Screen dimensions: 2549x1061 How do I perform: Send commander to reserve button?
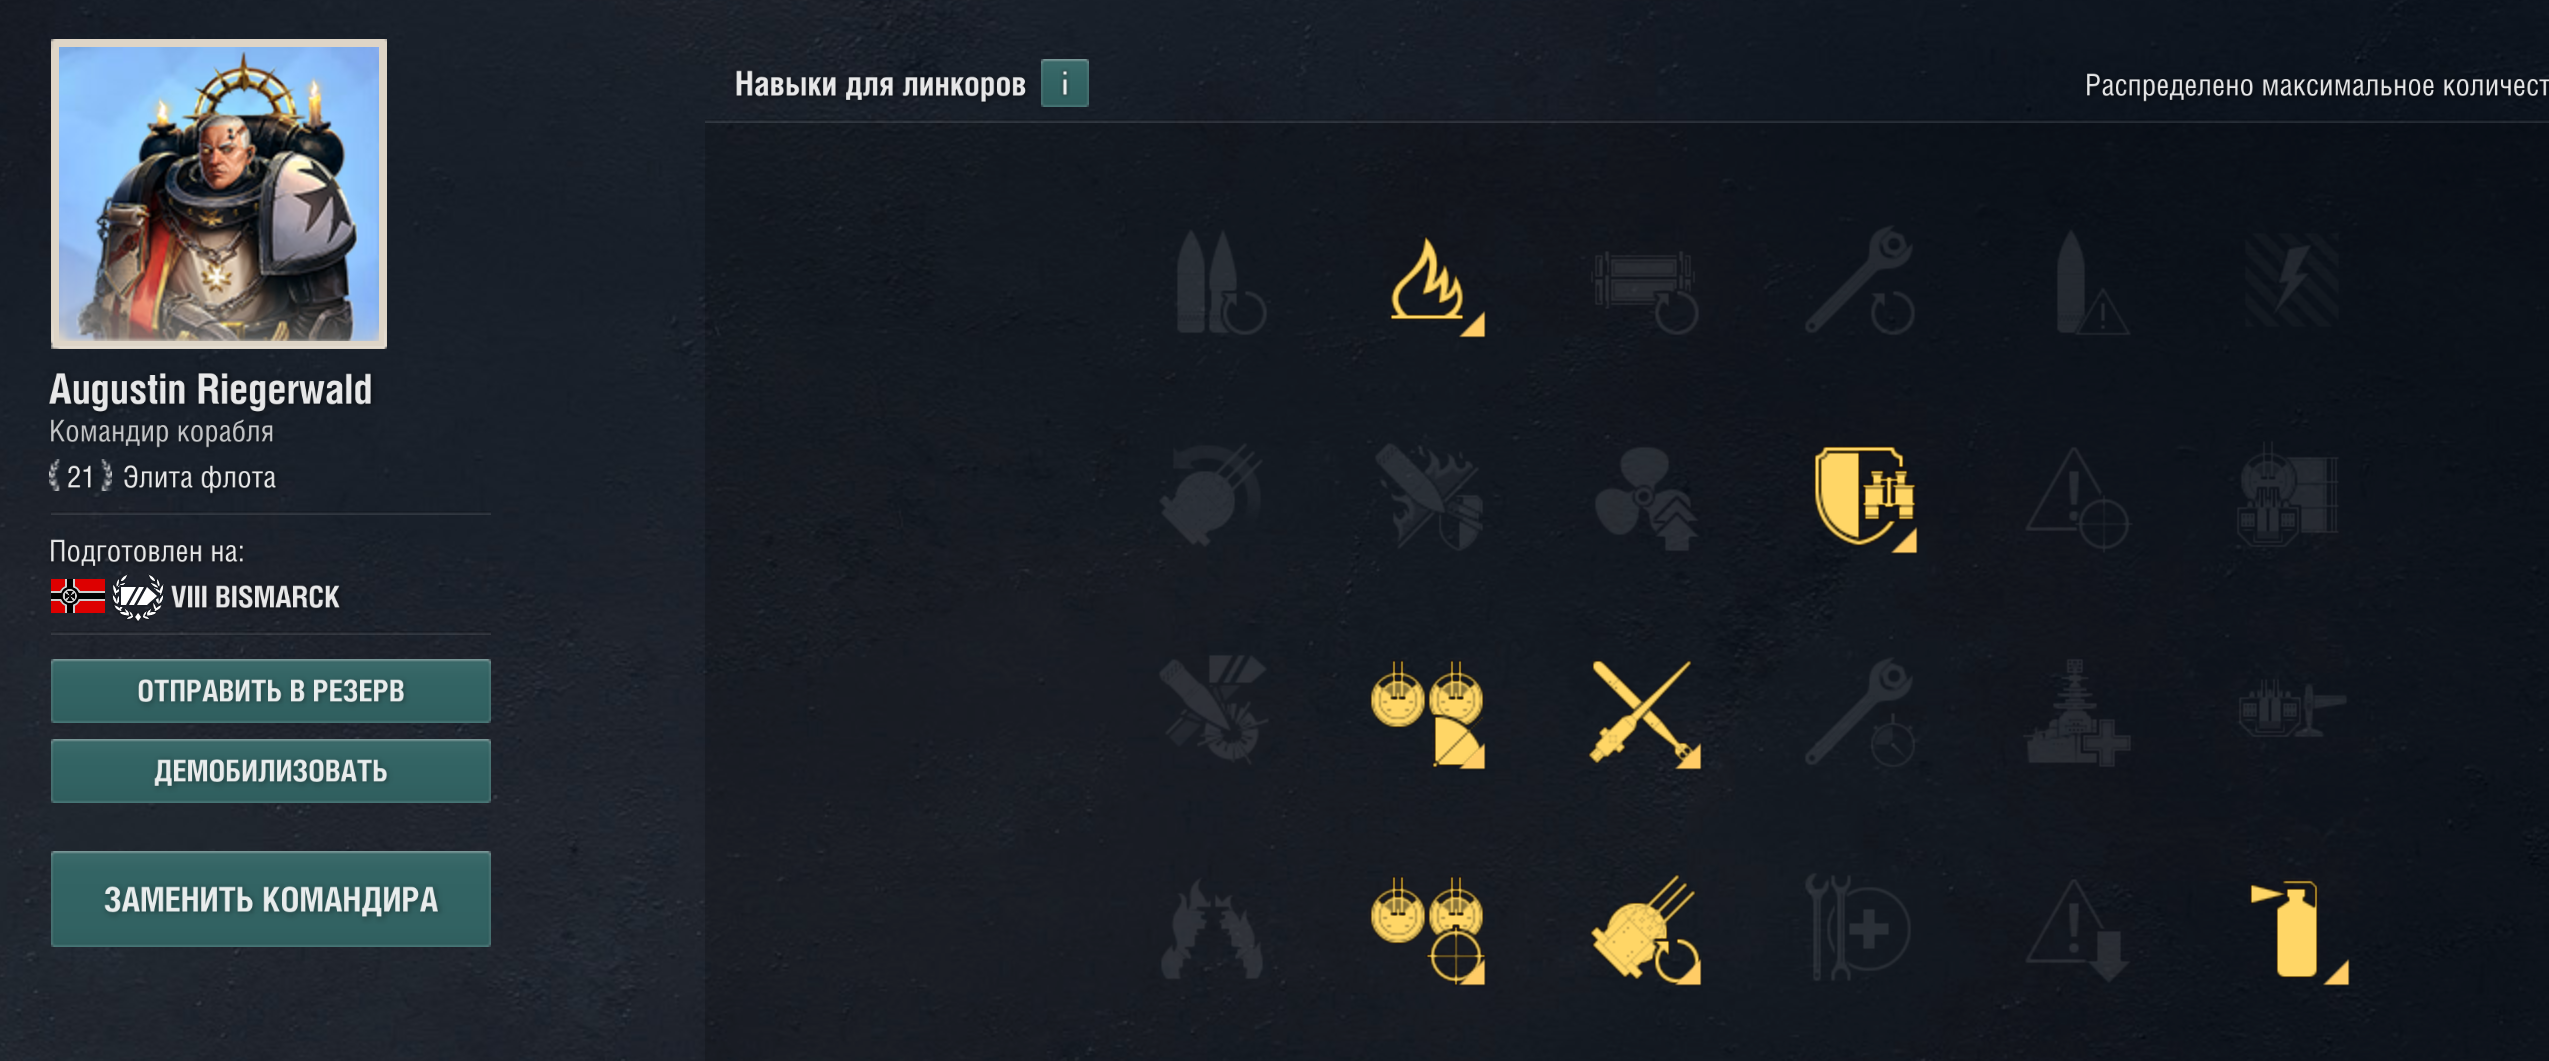coord(270,690)
